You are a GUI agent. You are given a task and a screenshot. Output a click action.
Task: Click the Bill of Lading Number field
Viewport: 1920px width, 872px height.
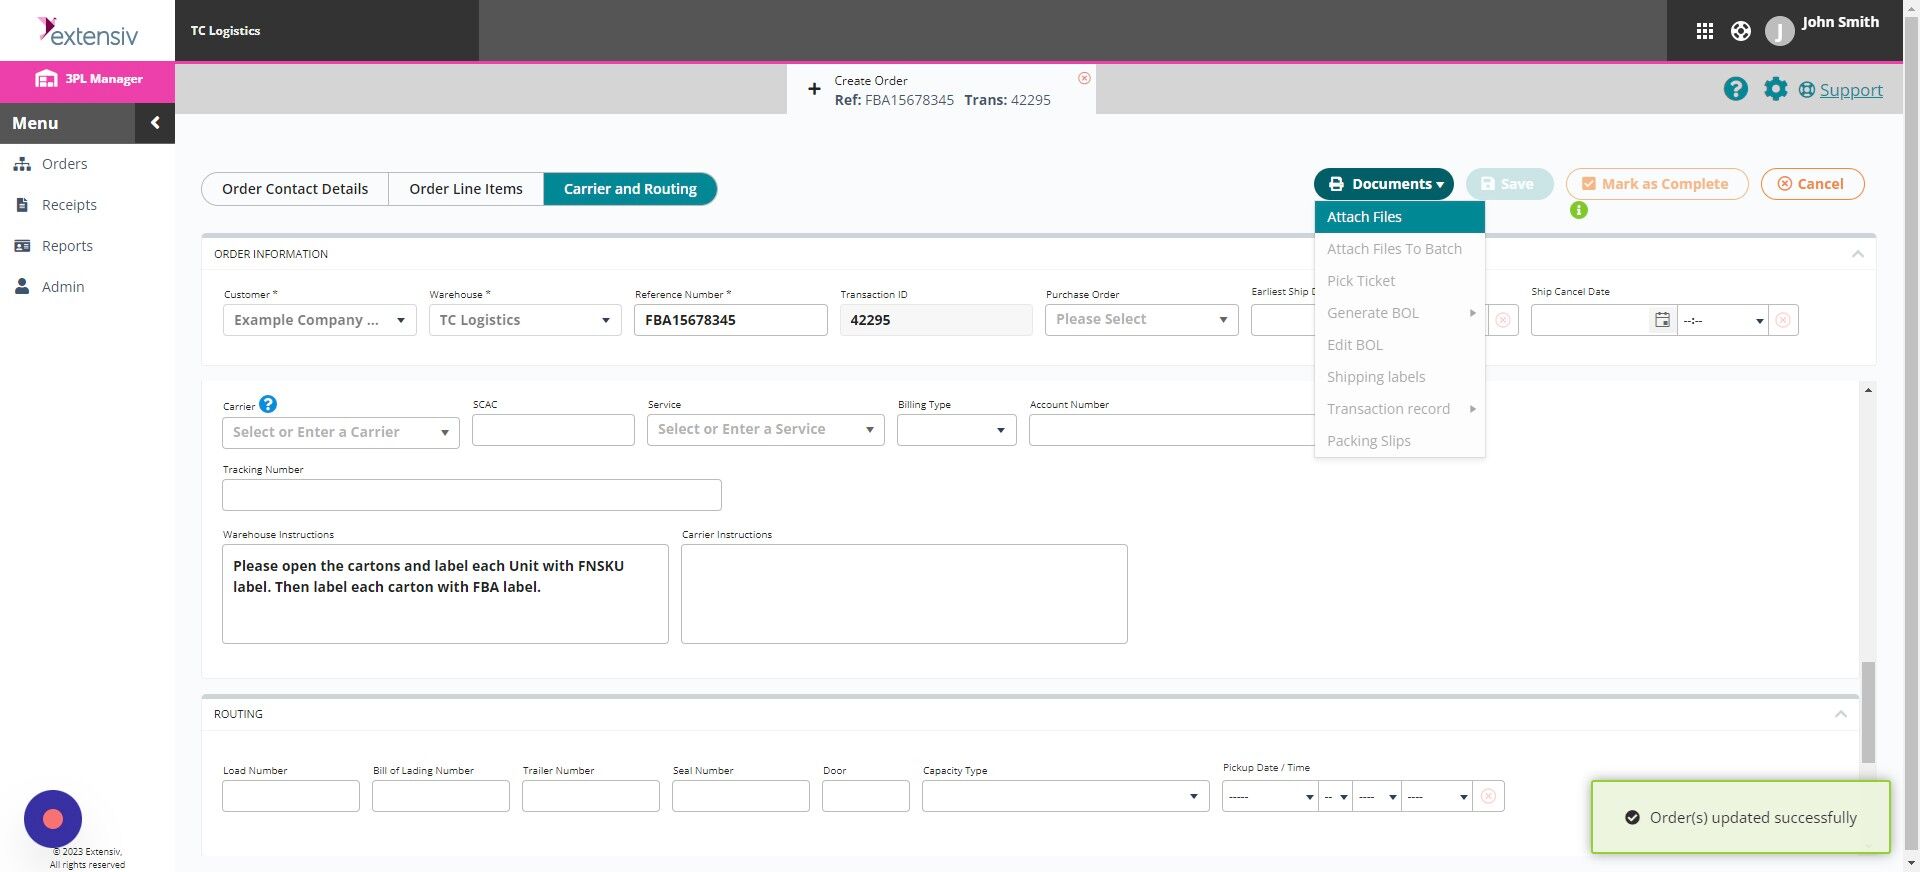(x=441, y=796)
